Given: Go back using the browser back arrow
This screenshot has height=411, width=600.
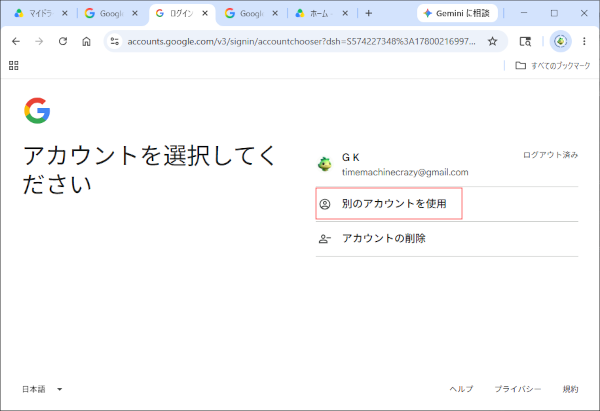Looking at the screenshot, I should coord(16,41).
